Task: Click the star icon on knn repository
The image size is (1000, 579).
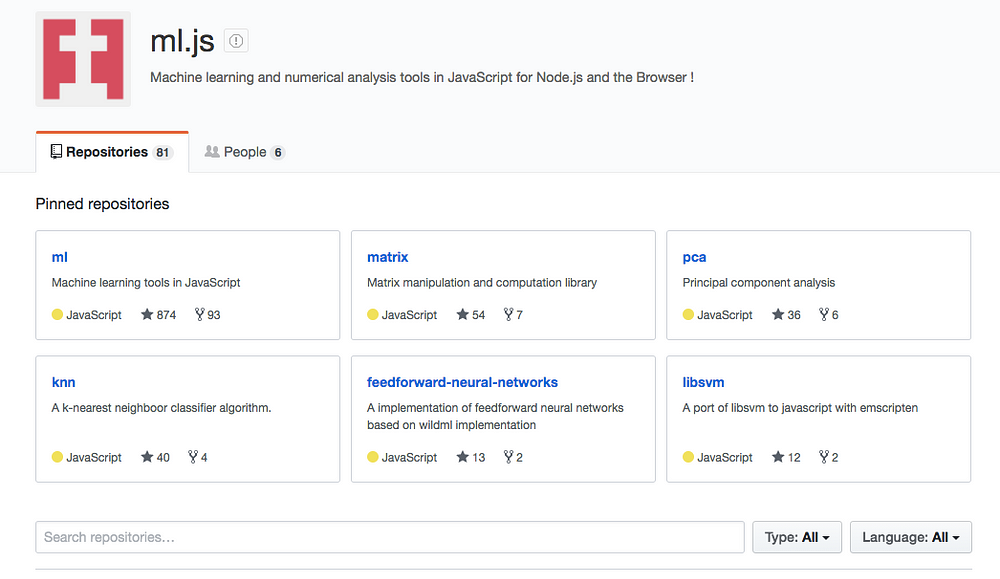Action: coord(147,457)
